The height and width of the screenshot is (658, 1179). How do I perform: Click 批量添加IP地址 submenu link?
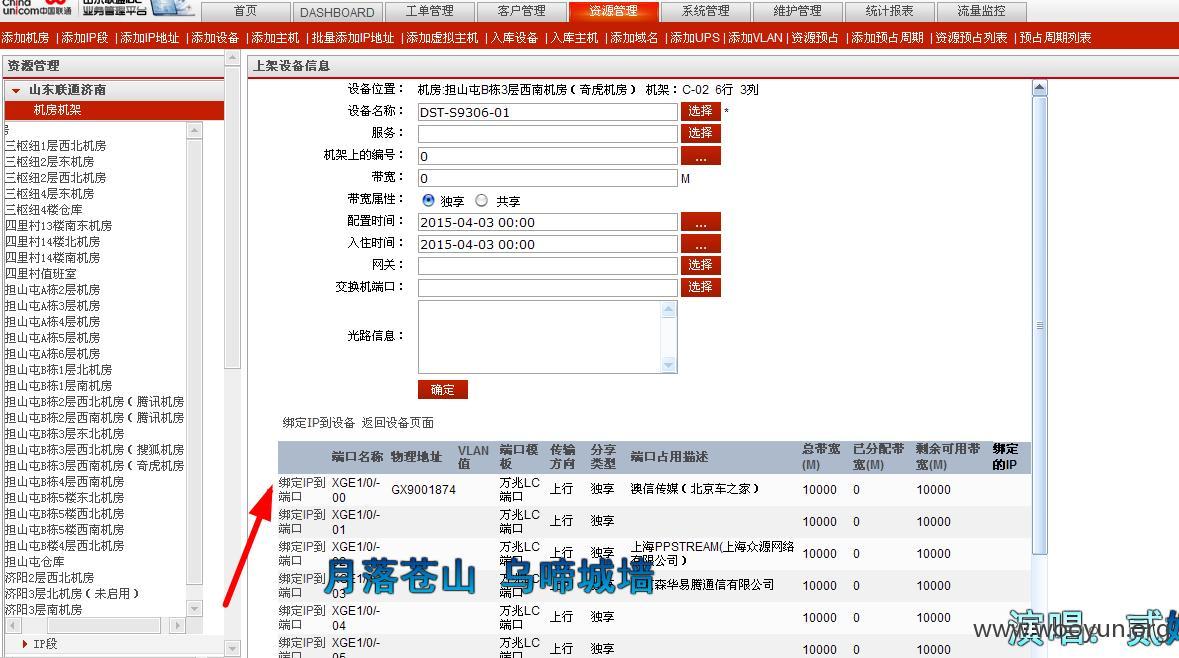[x=353, y=38]
